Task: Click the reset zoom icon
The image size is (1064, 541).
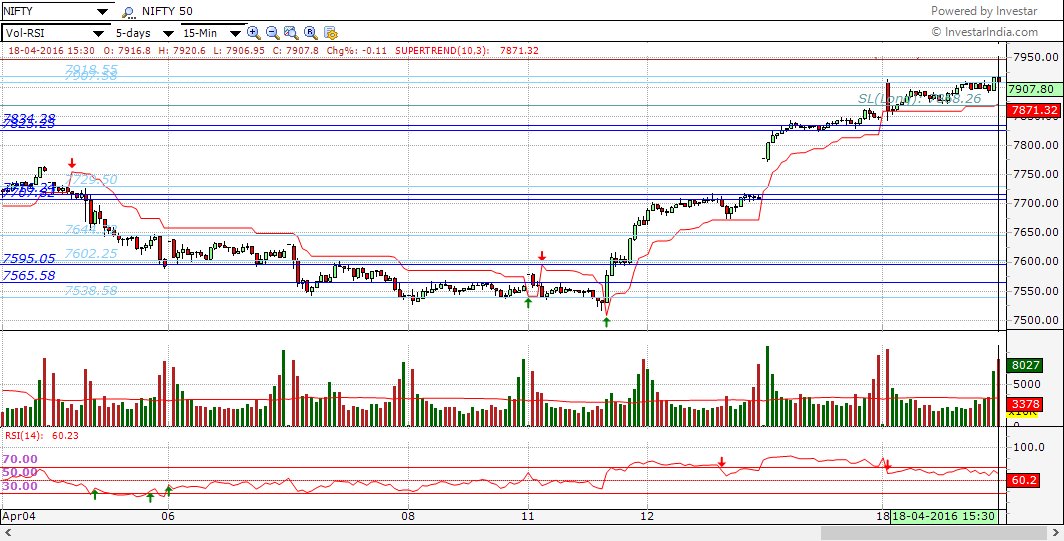Action: (x=311, y=32)
